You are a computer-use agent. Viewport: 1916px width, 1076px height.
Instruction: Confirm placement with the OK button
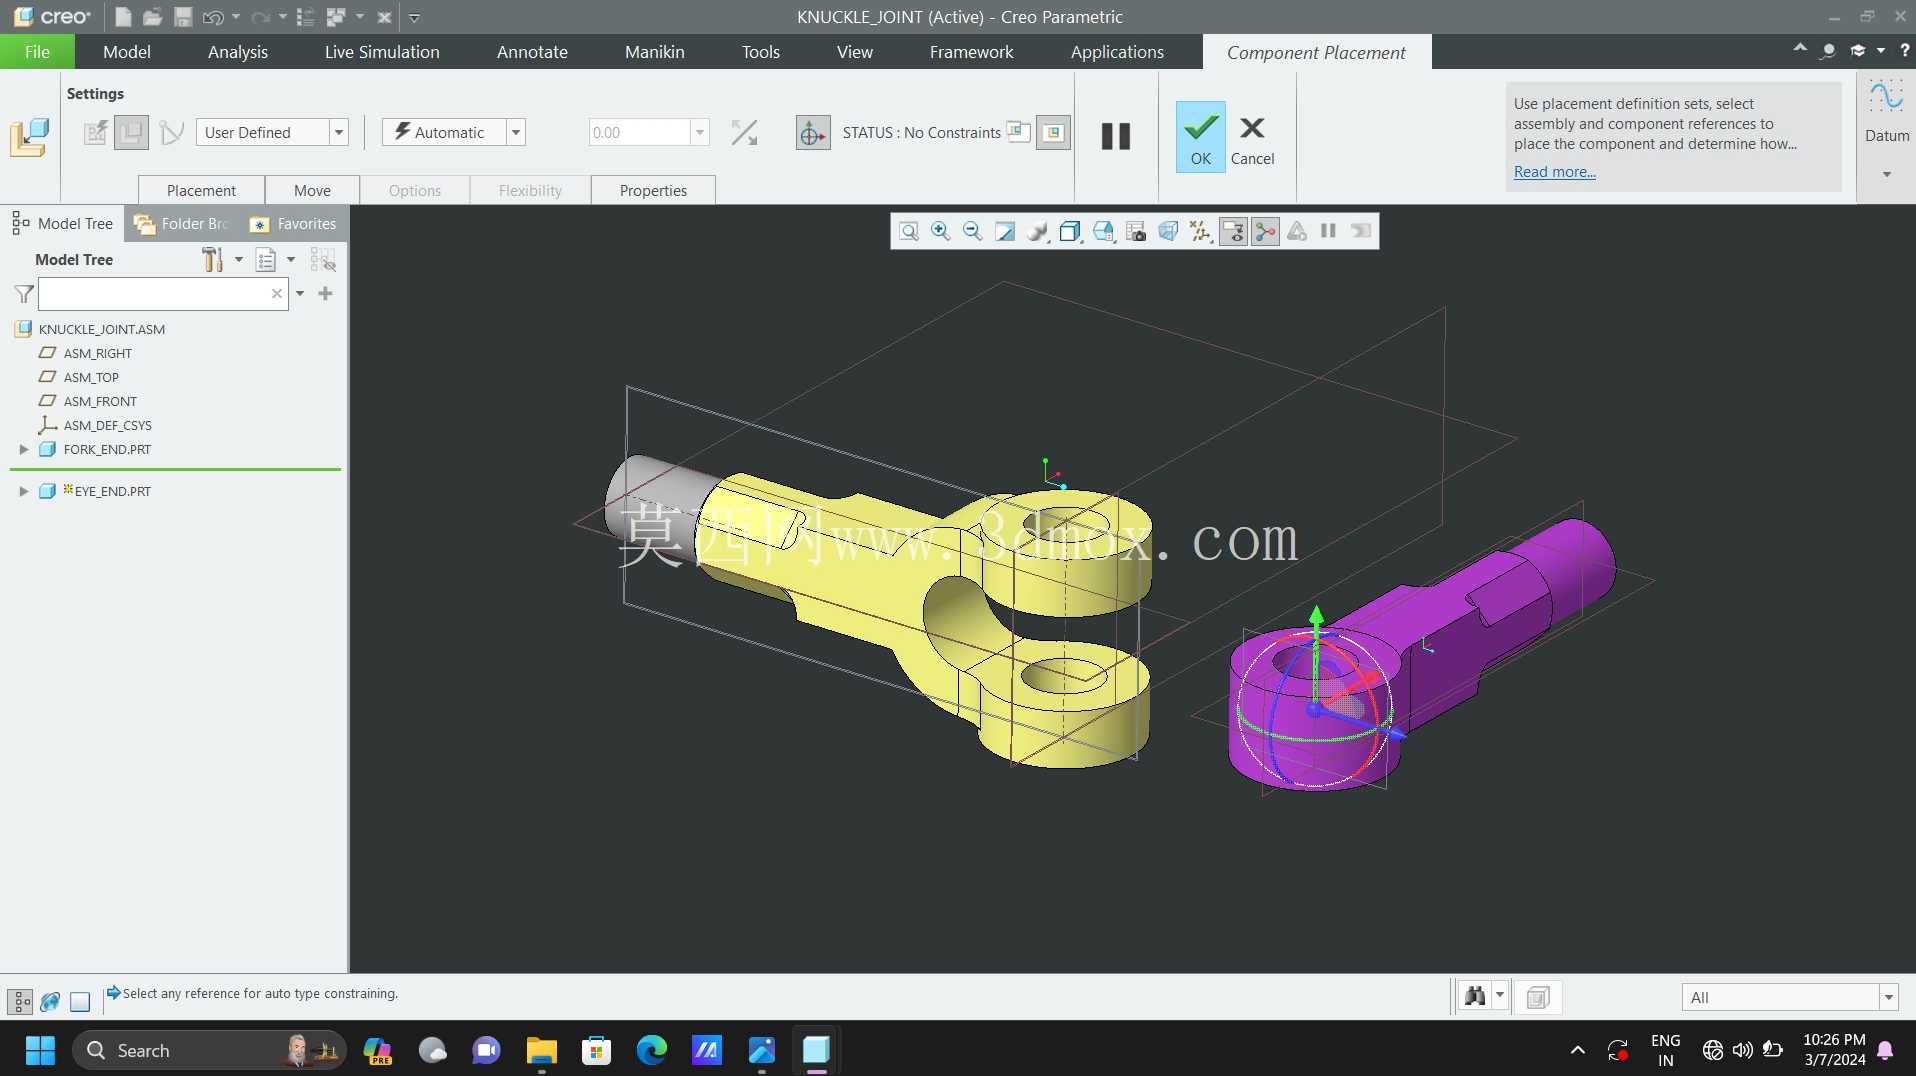tap(1201, 137)
